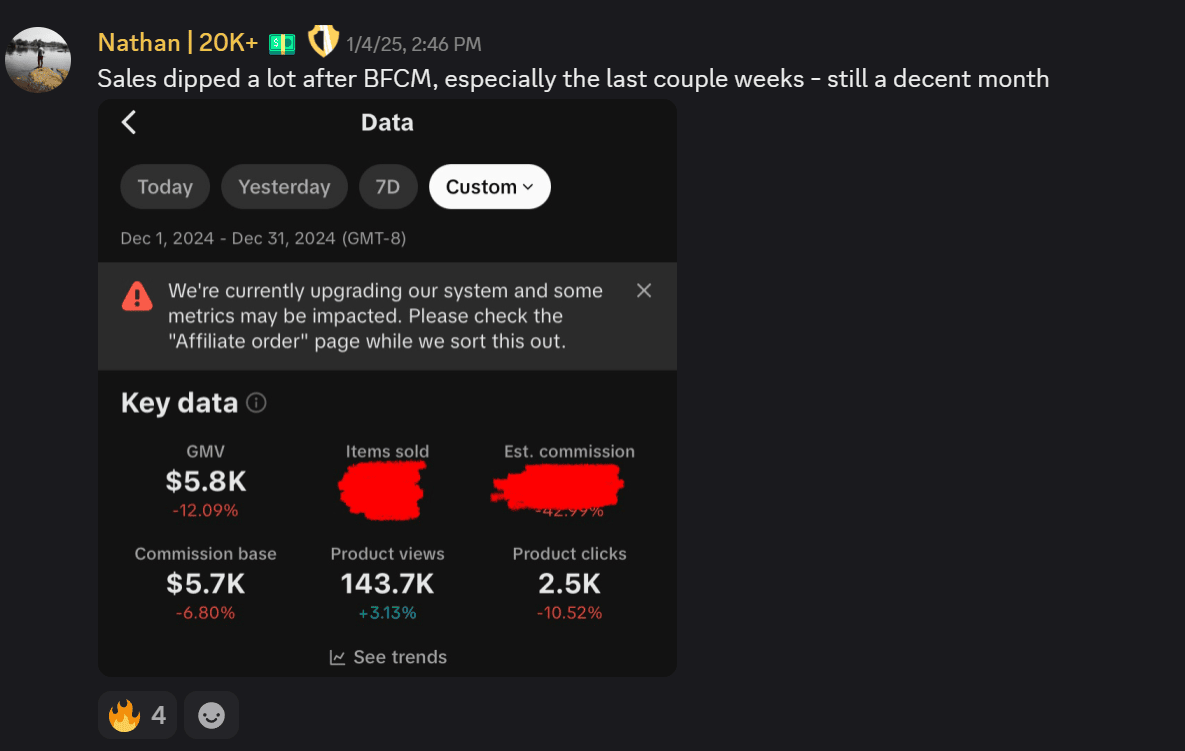Click the gold shield badge icon
The width and height of the screenshot is (1185, 751).
pos(322,41)
